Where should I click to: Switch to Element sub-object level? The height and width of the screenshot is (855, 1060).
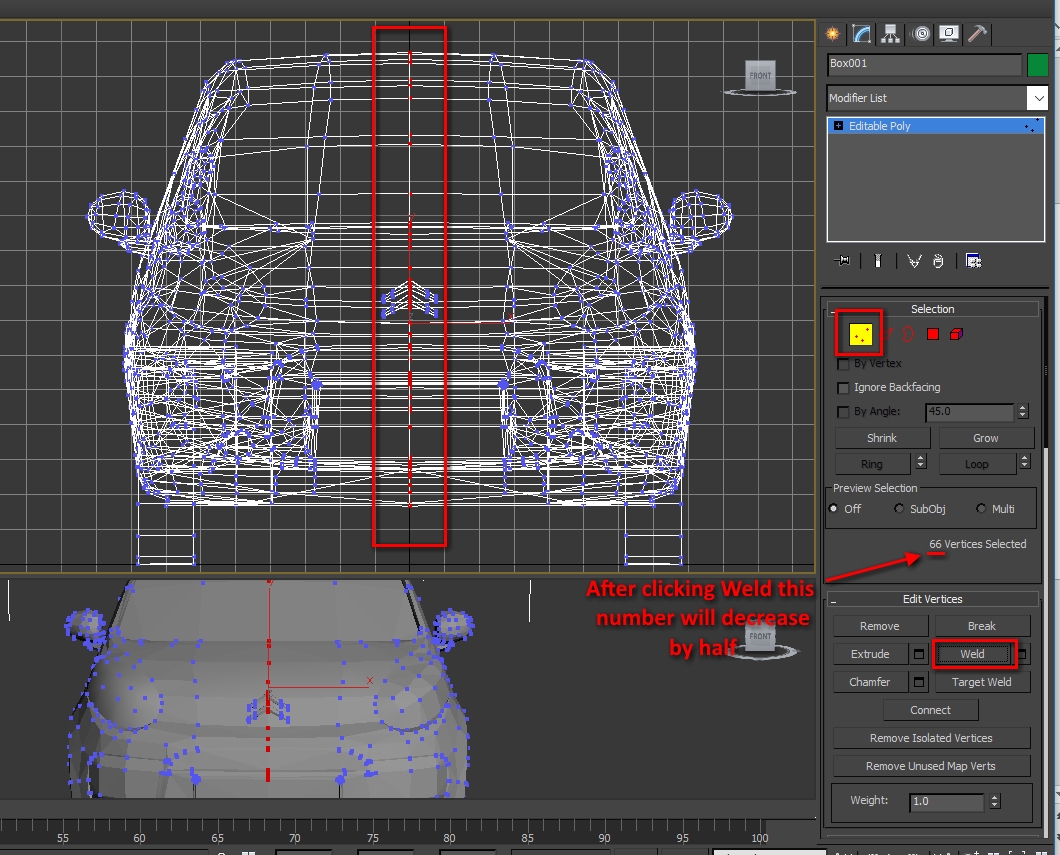956,334
